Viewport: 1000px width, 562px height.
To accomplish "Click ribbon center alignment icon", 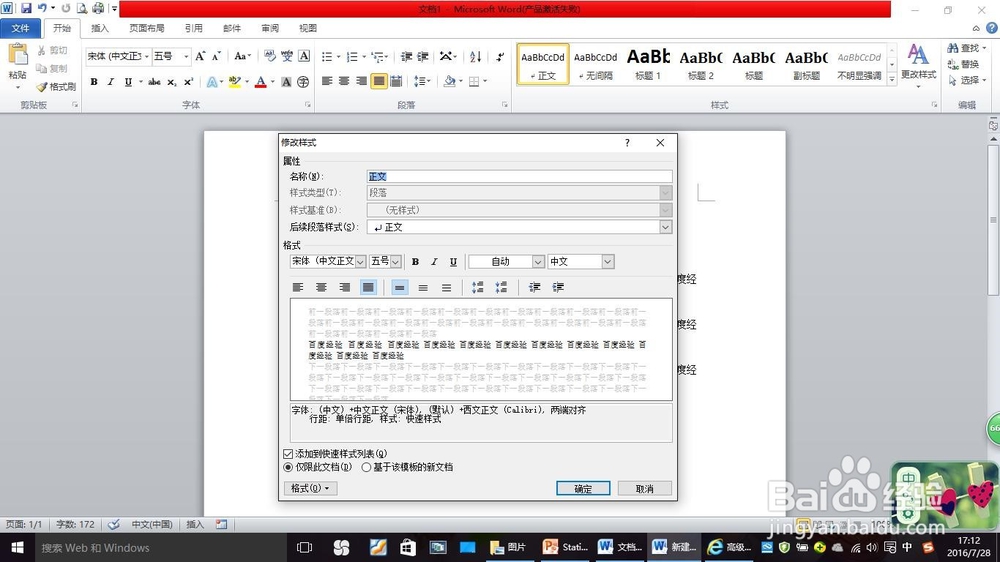I will [344, 81].
